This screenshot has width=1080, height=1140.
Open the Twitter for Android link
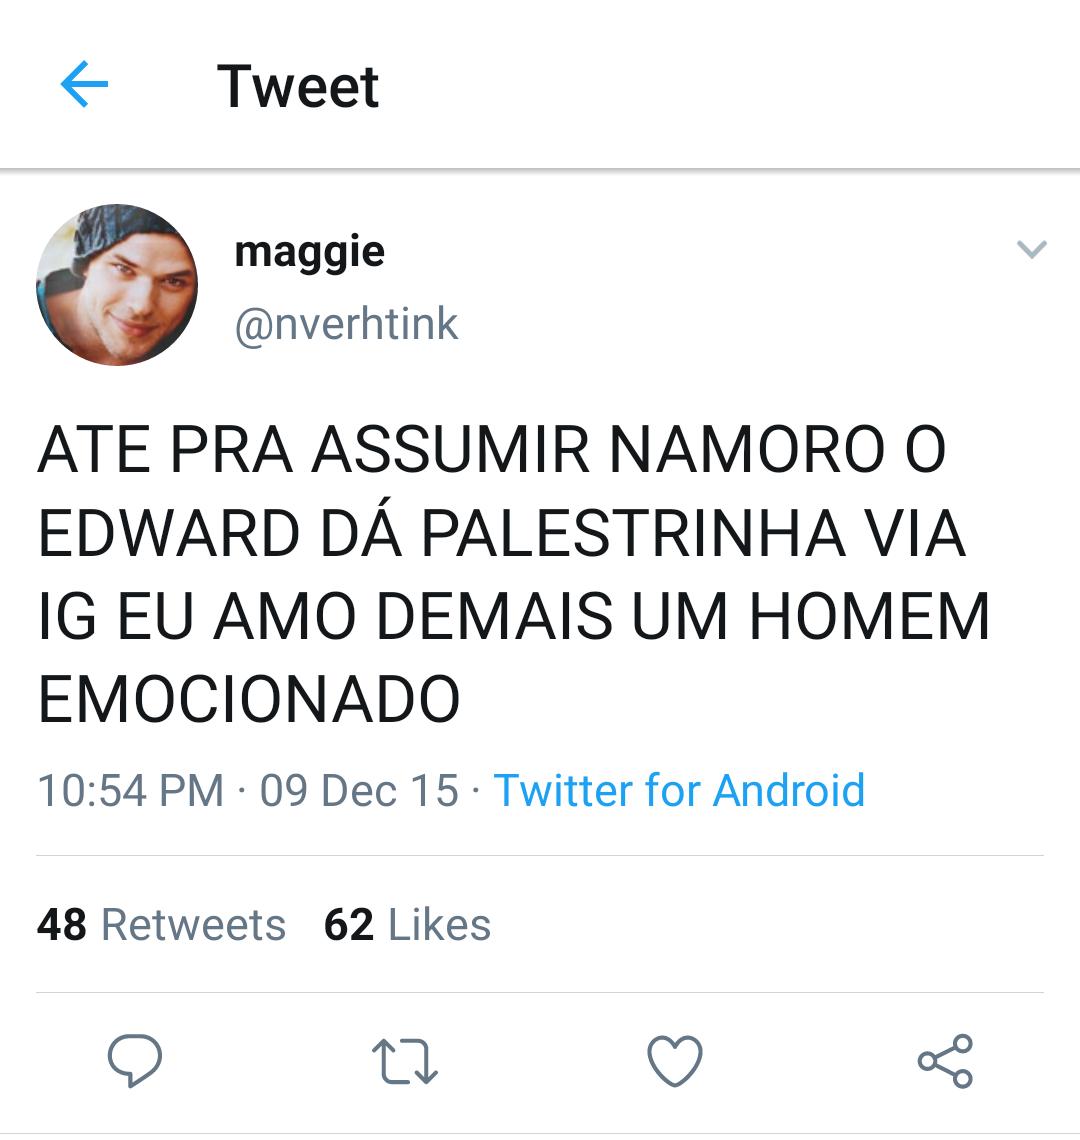(679, 790)
